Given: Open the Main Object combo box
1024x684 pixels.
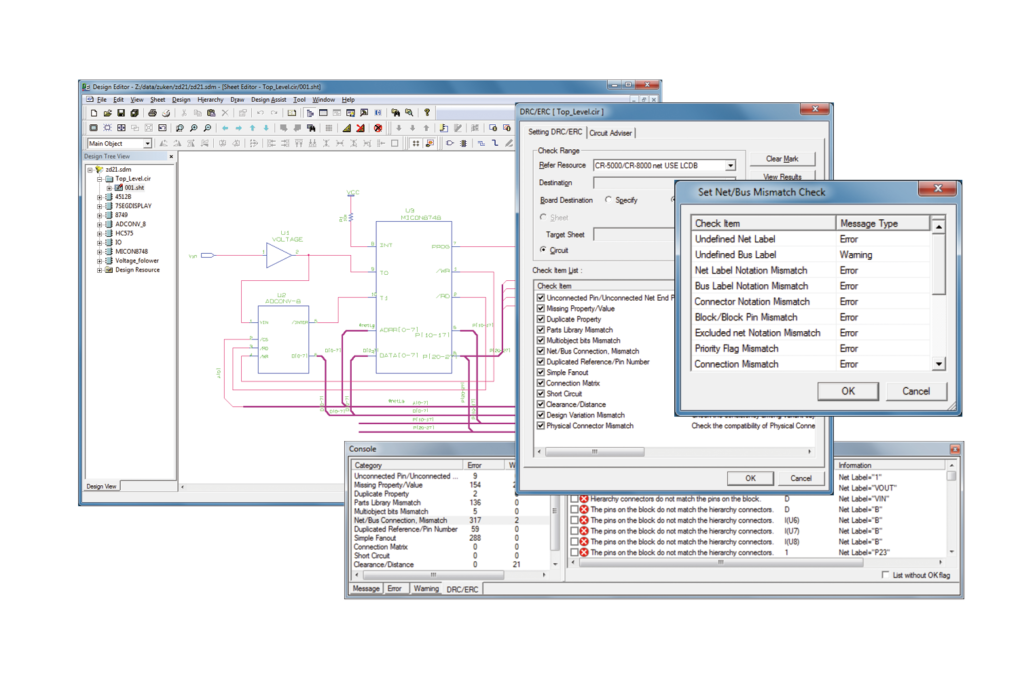Looking at the screenshot, I should pyautogui.click(x=147, y=144).
